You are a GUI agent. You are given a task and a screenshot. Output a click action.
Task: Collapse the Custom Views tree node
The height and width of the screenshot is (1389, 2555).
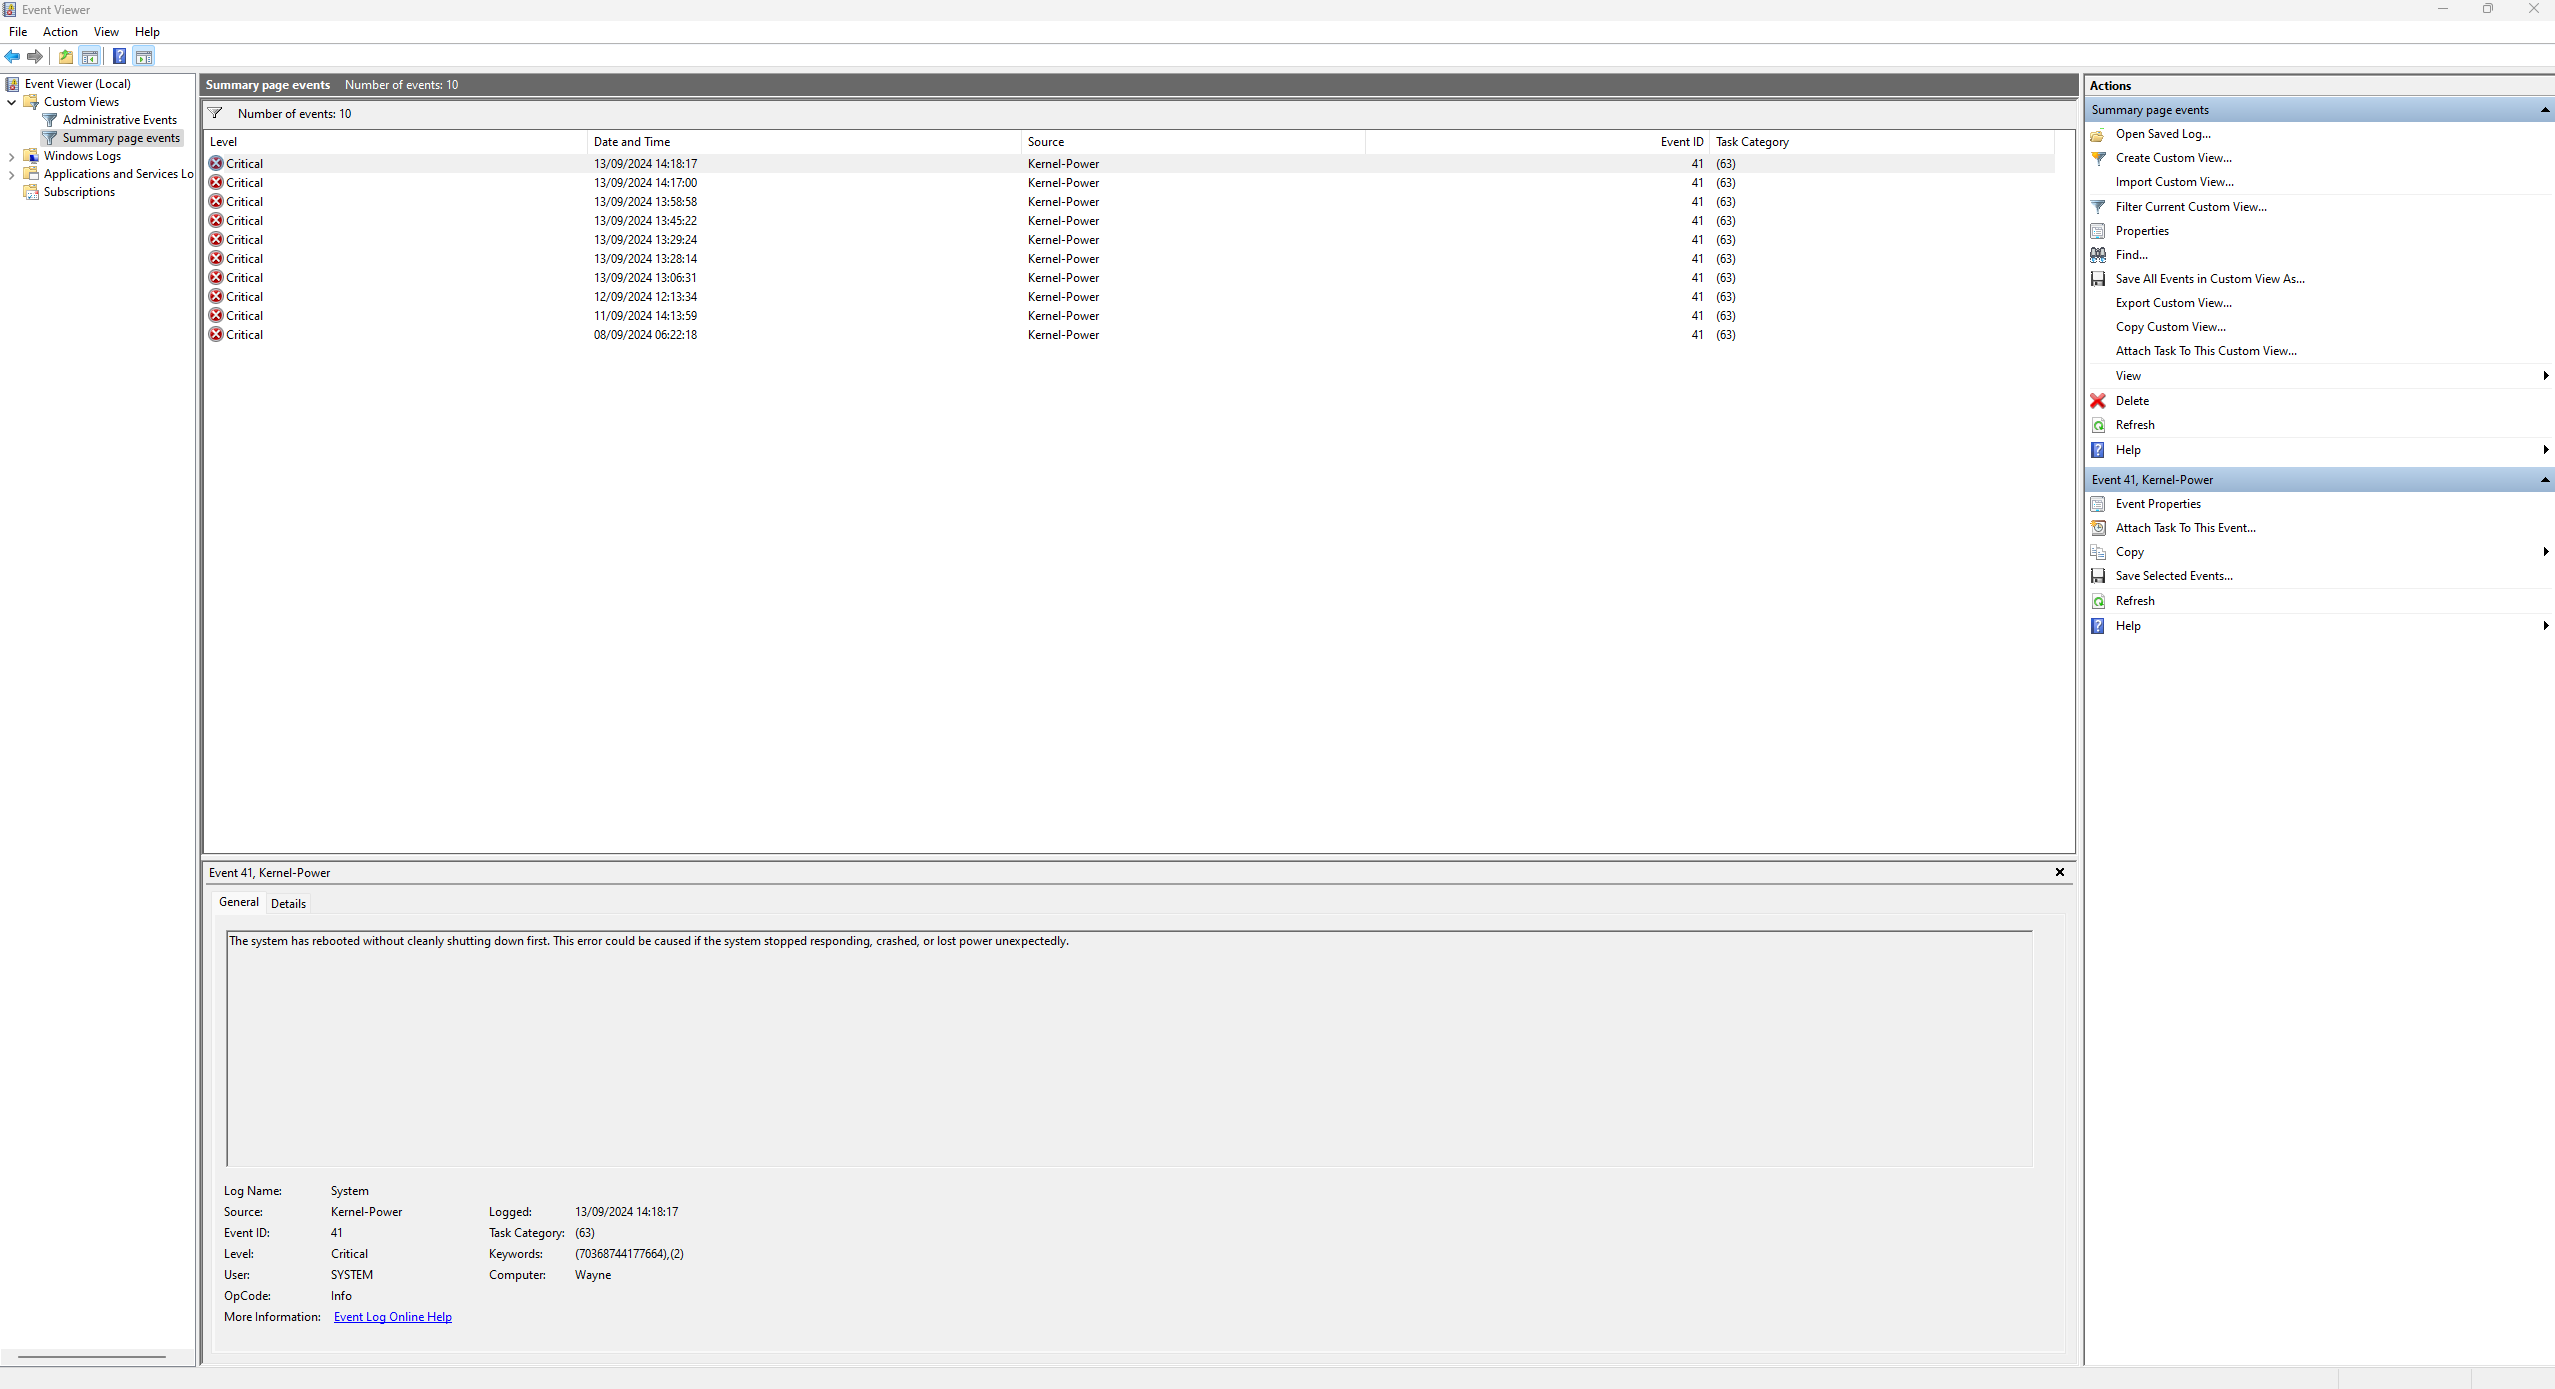(12, 102)
